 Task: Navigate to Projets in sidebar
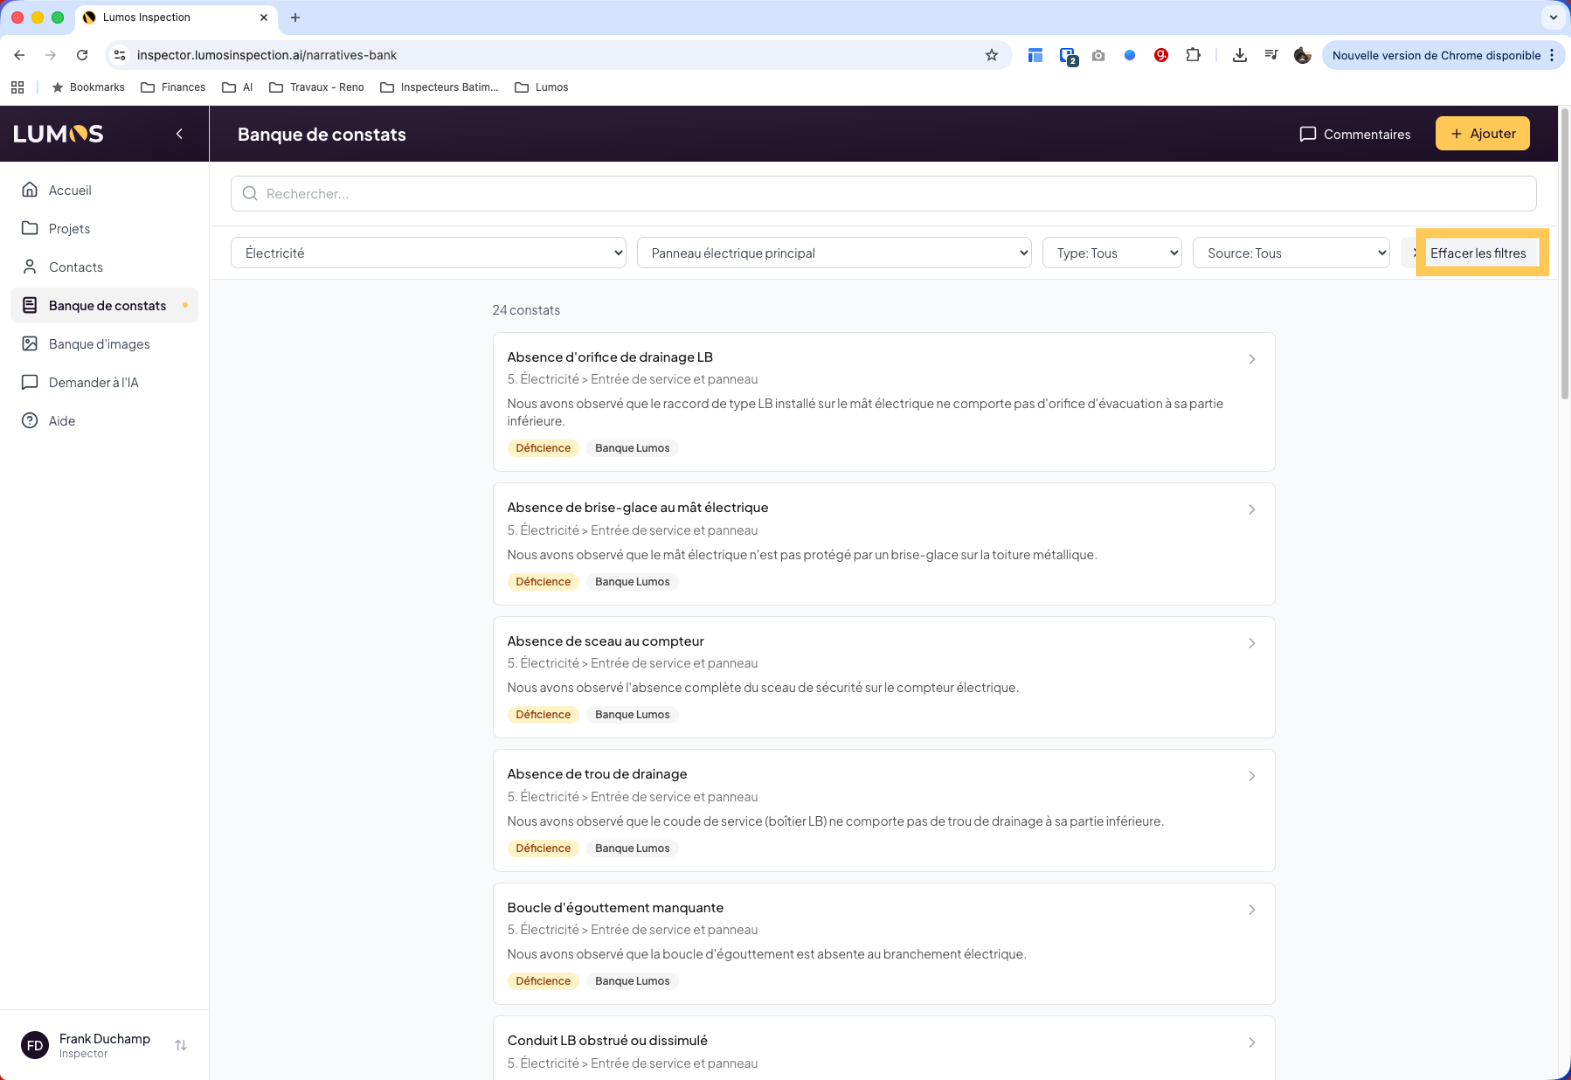(x=69, y=229)
